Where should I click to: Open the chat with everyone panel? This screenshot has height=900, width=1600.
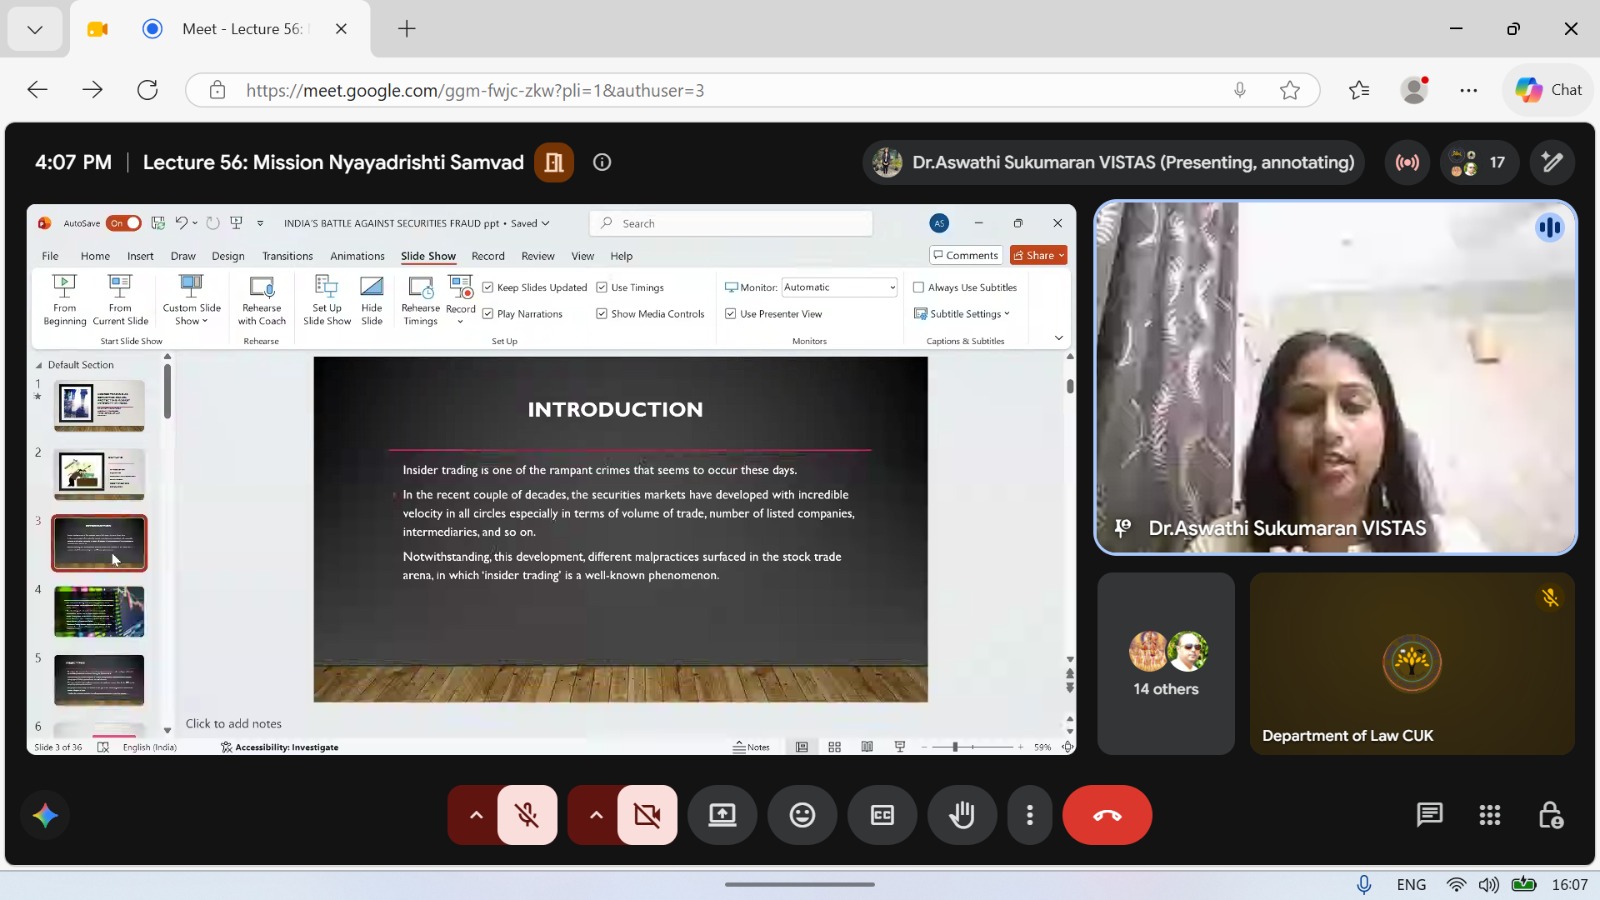pos(1430,815)
